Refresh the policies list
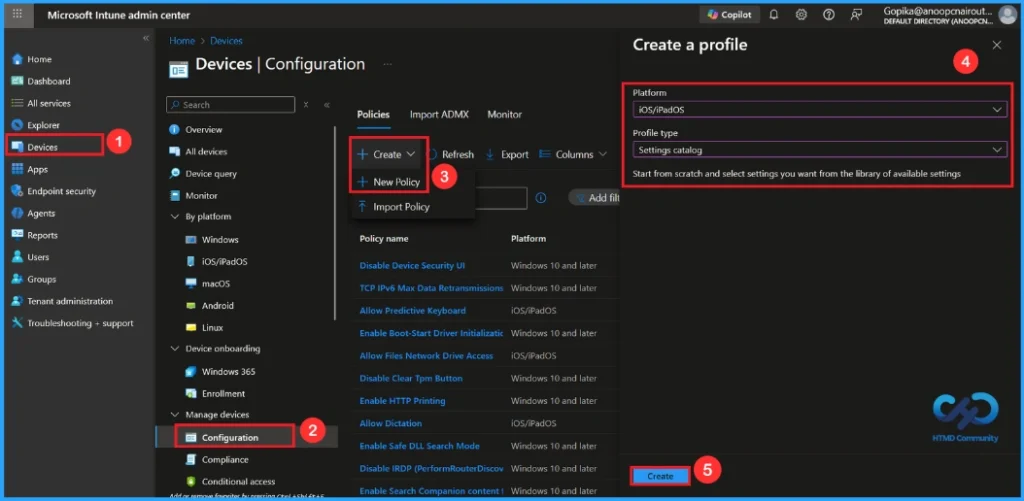Image resolution: width=1024 pixels, height=501 pixels. coord(450,154)
